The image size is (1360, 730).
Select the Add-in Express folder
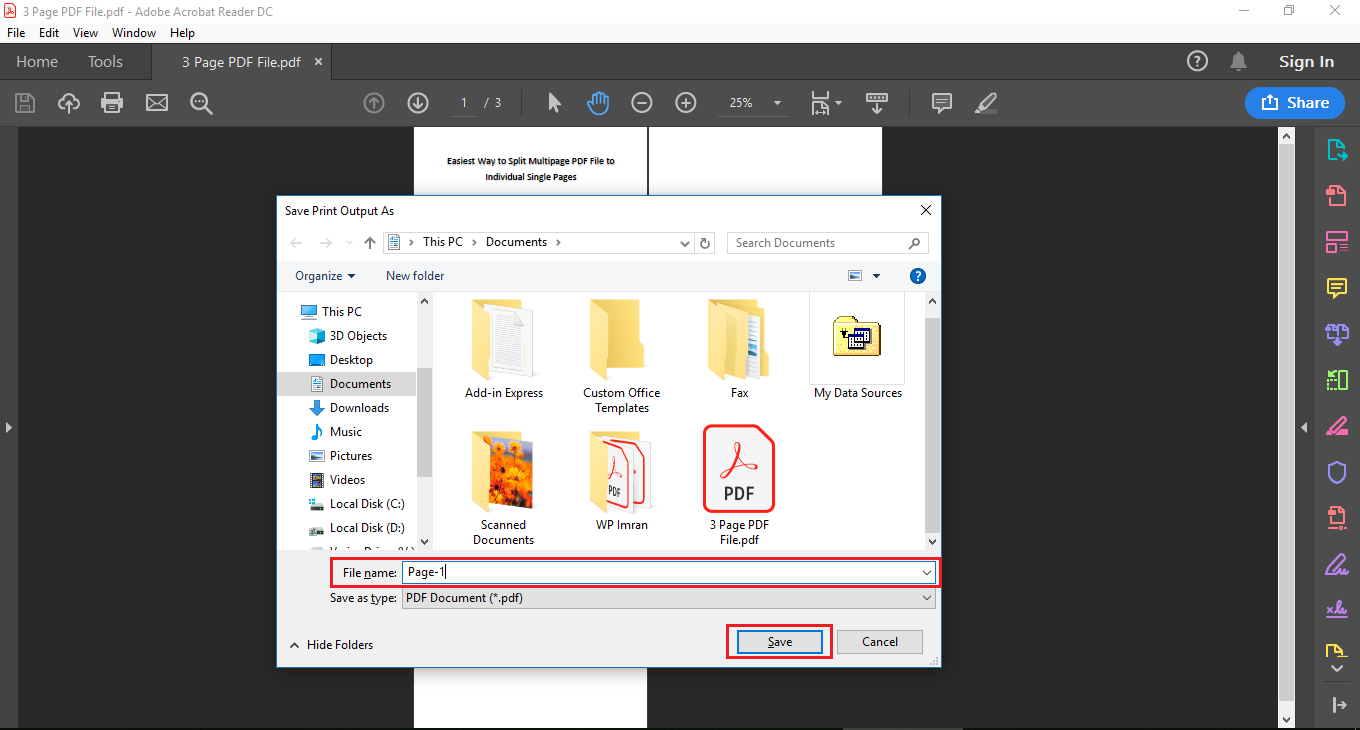[x=504, y=350]
